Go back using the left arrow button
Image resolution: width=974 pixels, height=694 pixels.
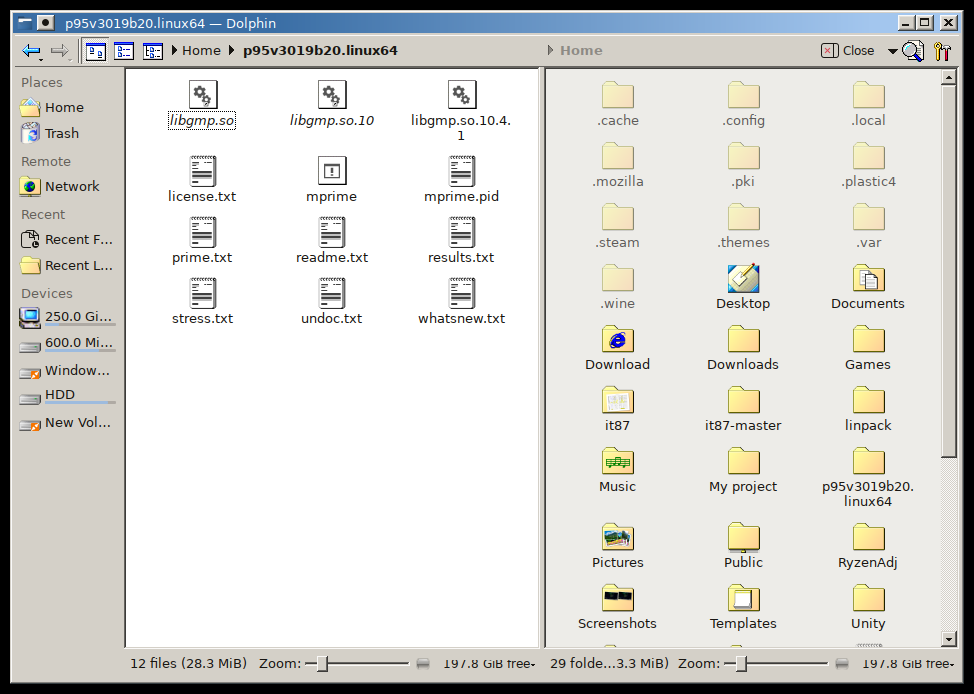point(32,51)
